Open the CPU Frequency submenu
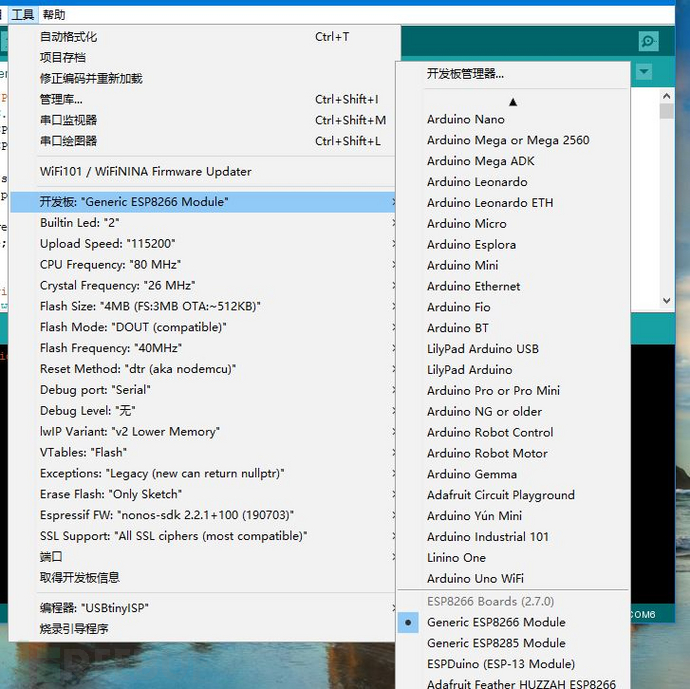Viewport: 690px width, 689px height. tap(202, 264)
